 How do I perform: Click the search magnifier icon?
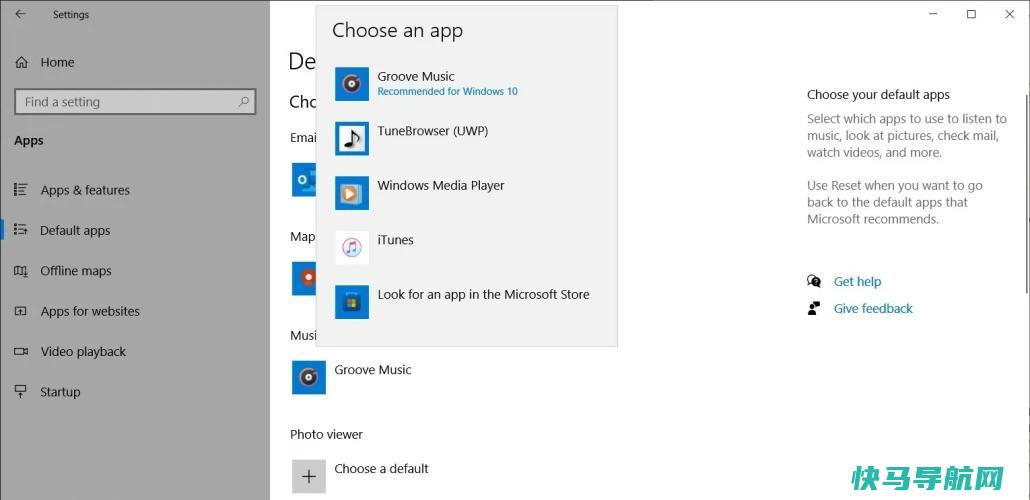[244, 102]
